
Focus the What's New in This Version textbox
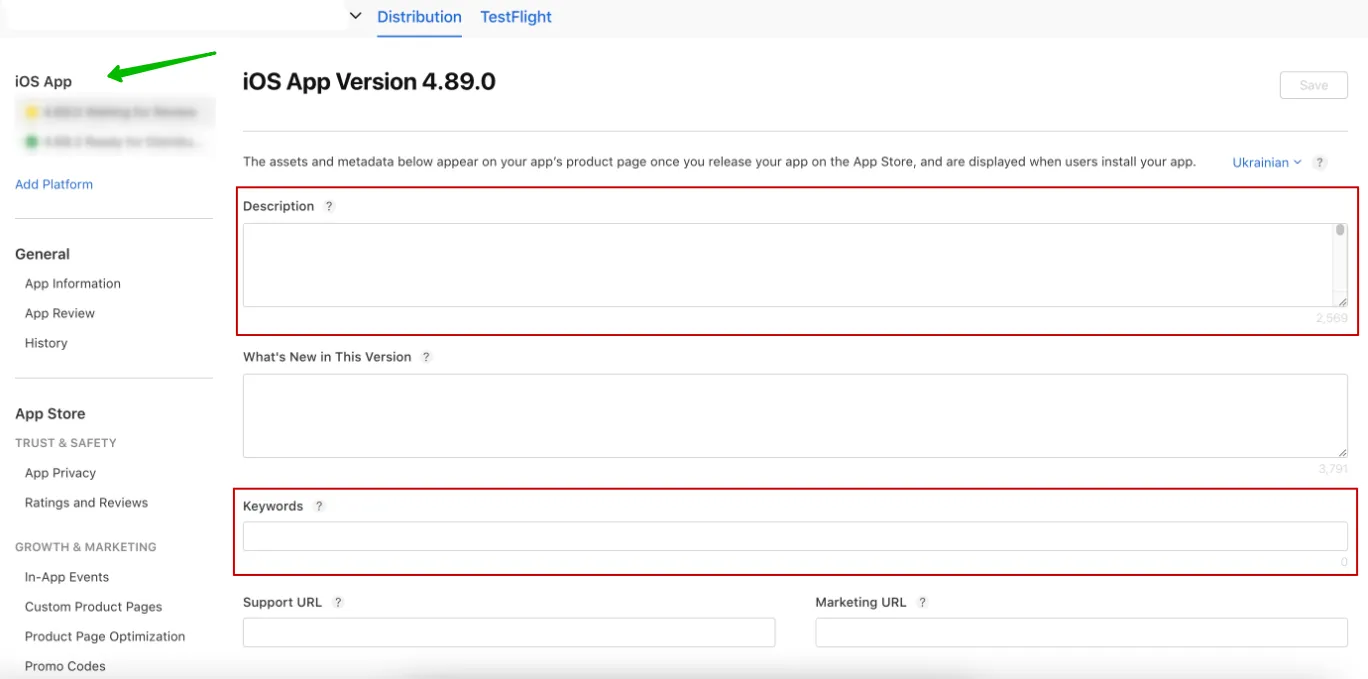[794, 416]
